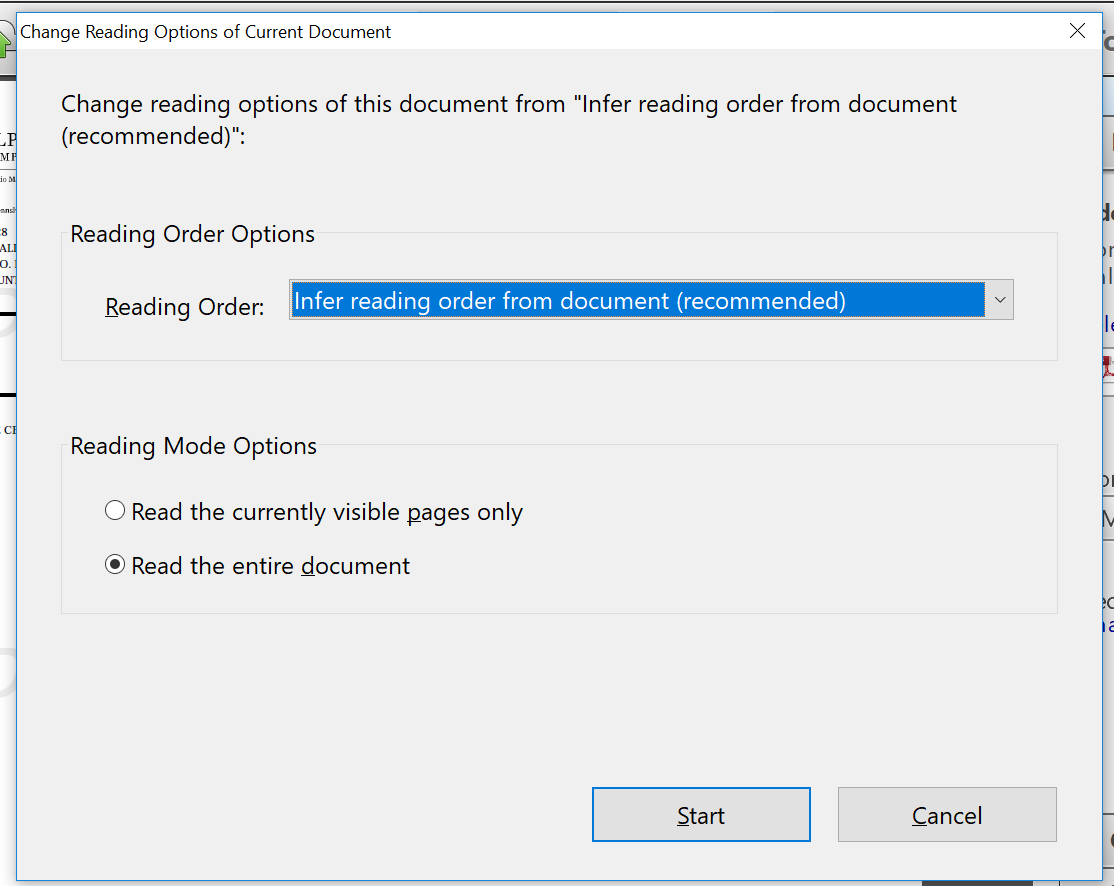The width and height of the screenshot is (1114, 886).
Task: Click the "Reading Order Options" group title
Action: pos(193,234)
